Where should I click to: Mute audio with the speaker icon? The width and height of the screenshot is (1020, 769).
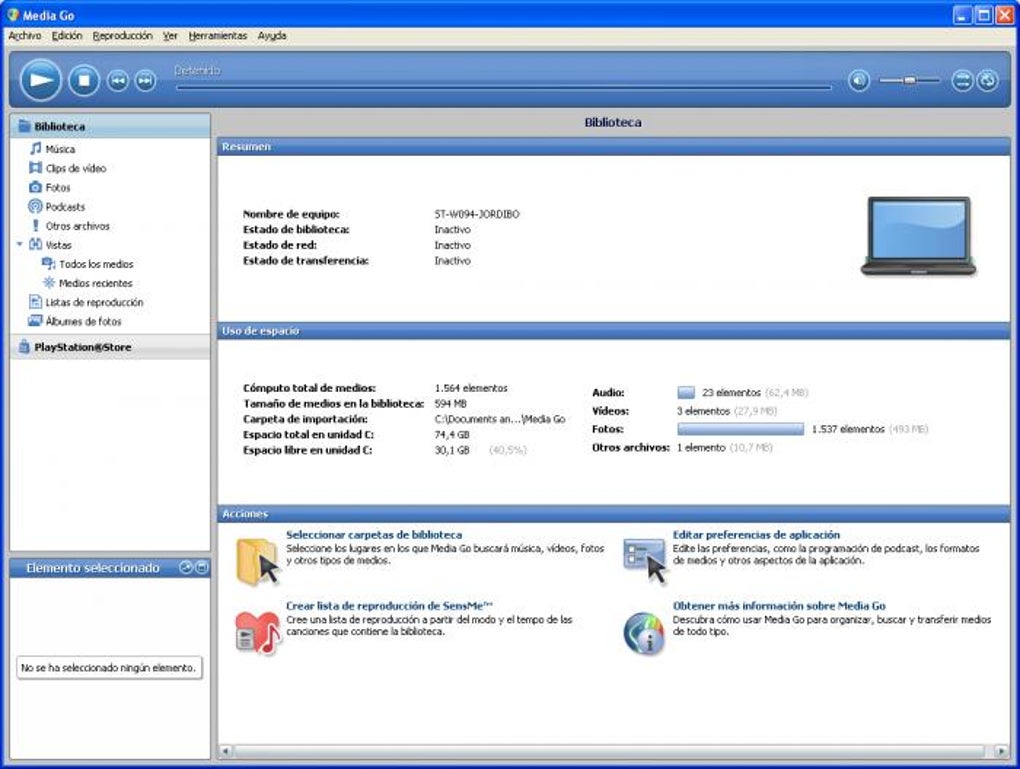point(859,81)
